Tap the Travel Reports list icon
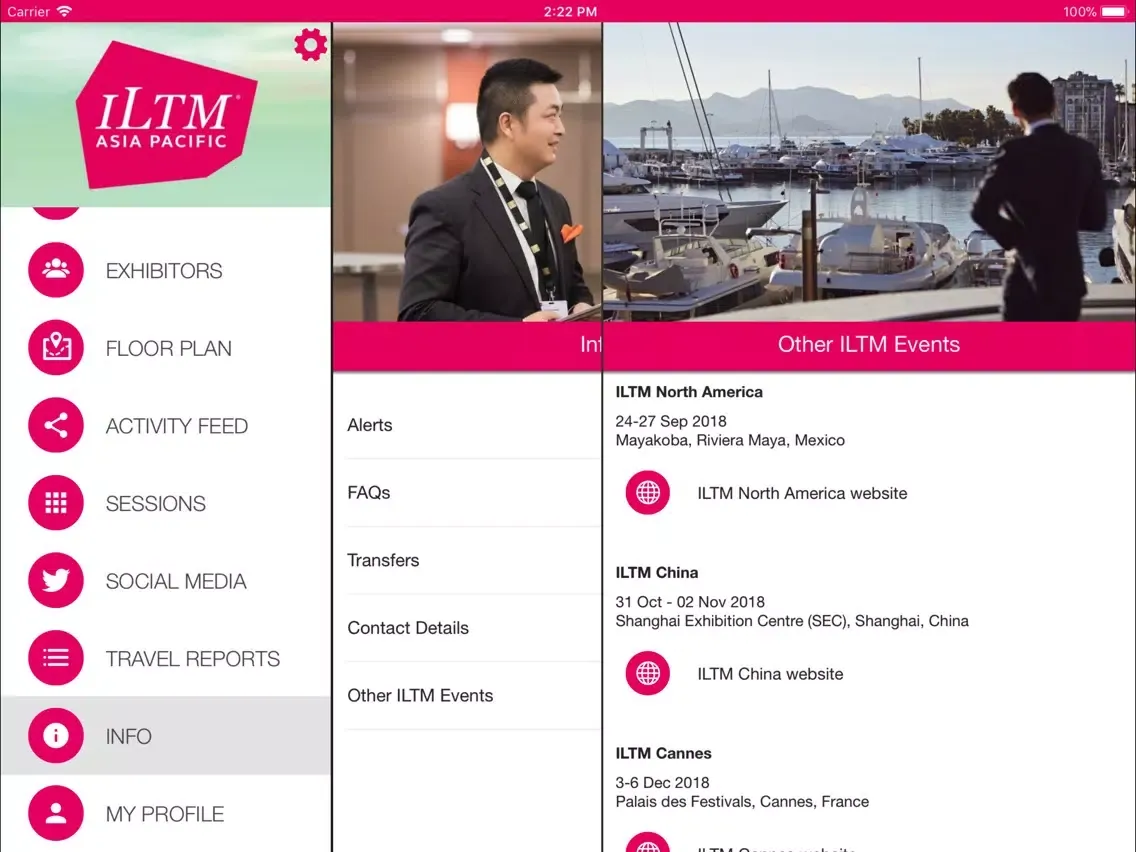The image size is (1136, 852). click(56, 658)
